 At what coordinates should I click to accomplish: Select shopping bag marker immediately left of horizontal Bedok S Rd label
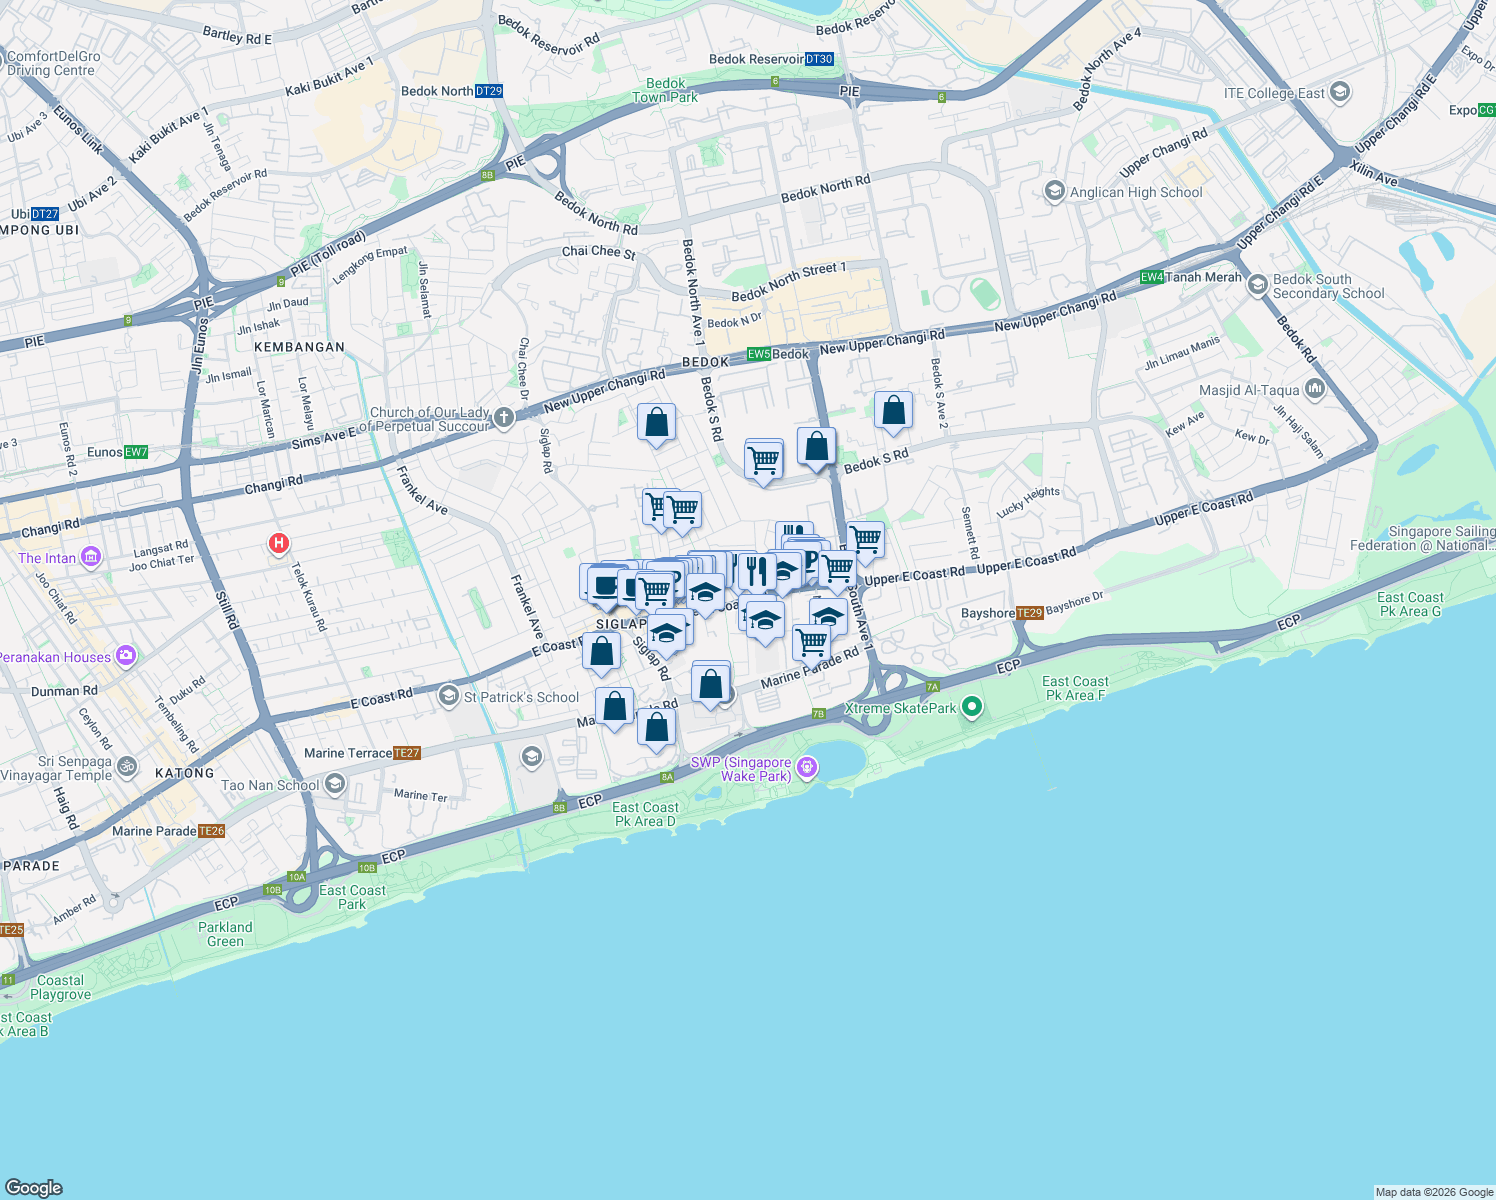(817, 448)
